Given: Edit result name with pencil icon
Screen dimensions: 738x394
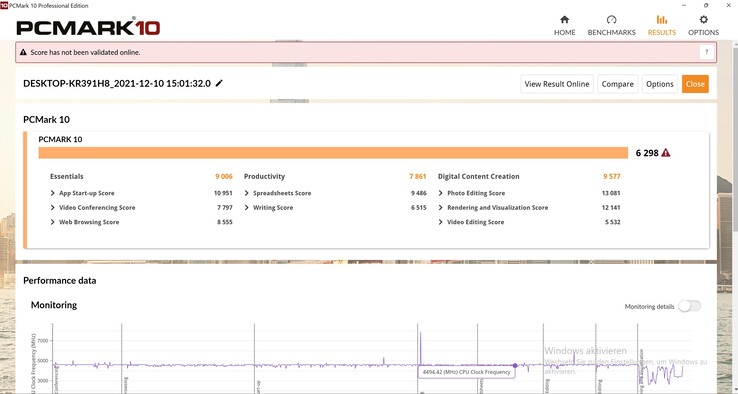Looking at the screenshot, I should tap(219, 83).
